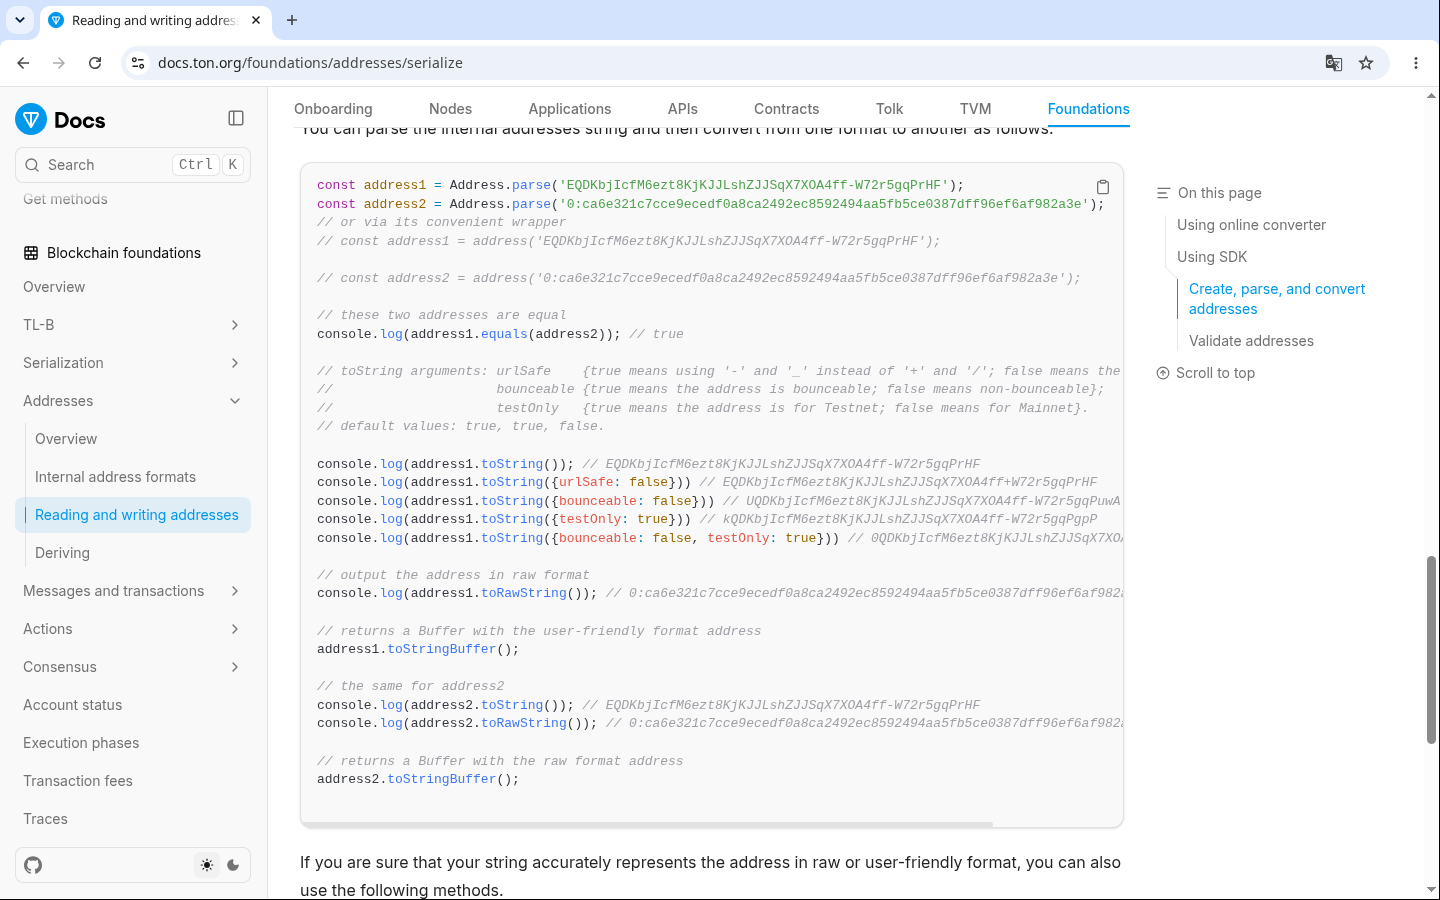Image resolution: width=1440 pixels, height=900 pixels.
Task: Click the Scroll to top link
Action: coord(1205,373)
